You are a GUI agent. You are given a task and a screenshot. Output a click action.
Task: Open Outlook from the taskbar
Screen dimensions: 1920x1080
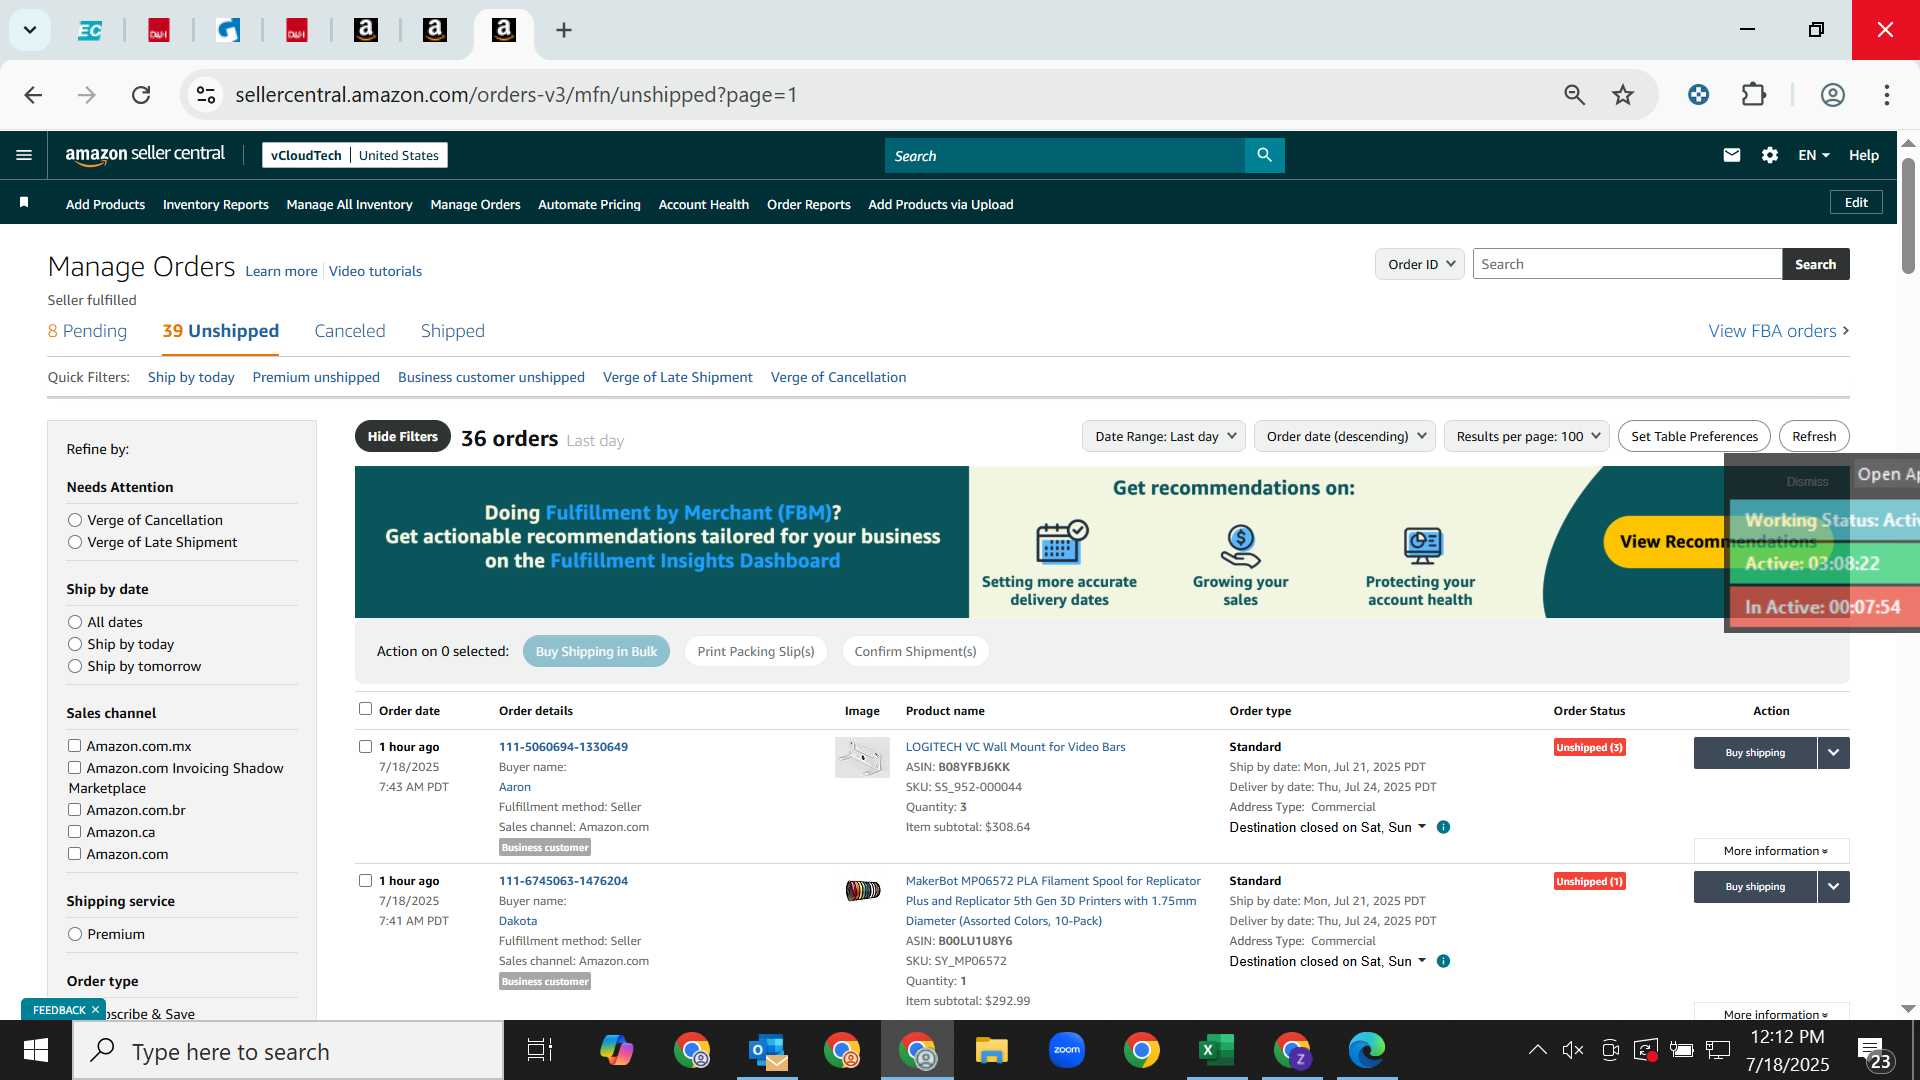(x=767, y=1050)
